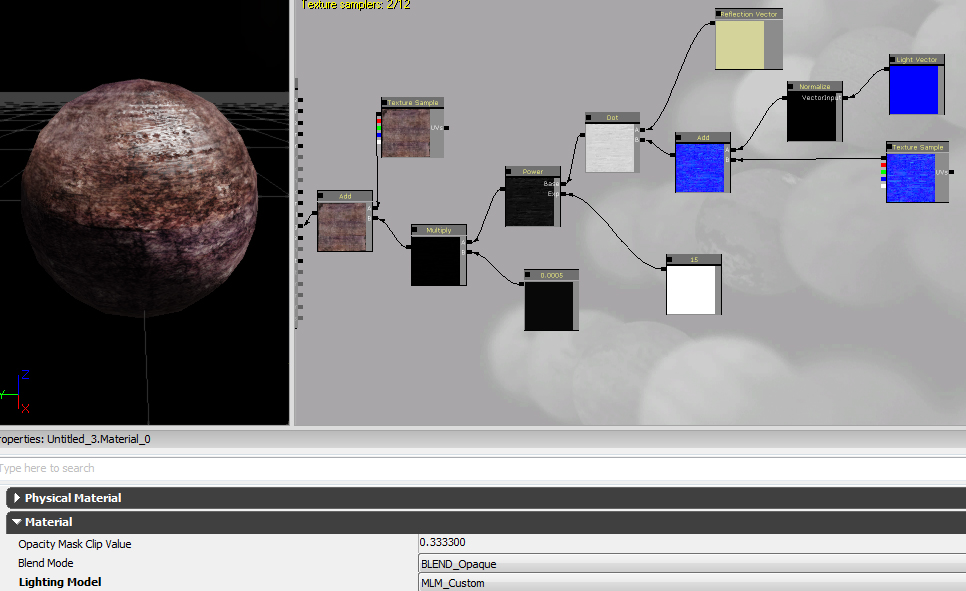Toggle realtime preview square on Light Vector node
Image resolution: width=966 pixels, height=591 pixels.
[893, 59]
